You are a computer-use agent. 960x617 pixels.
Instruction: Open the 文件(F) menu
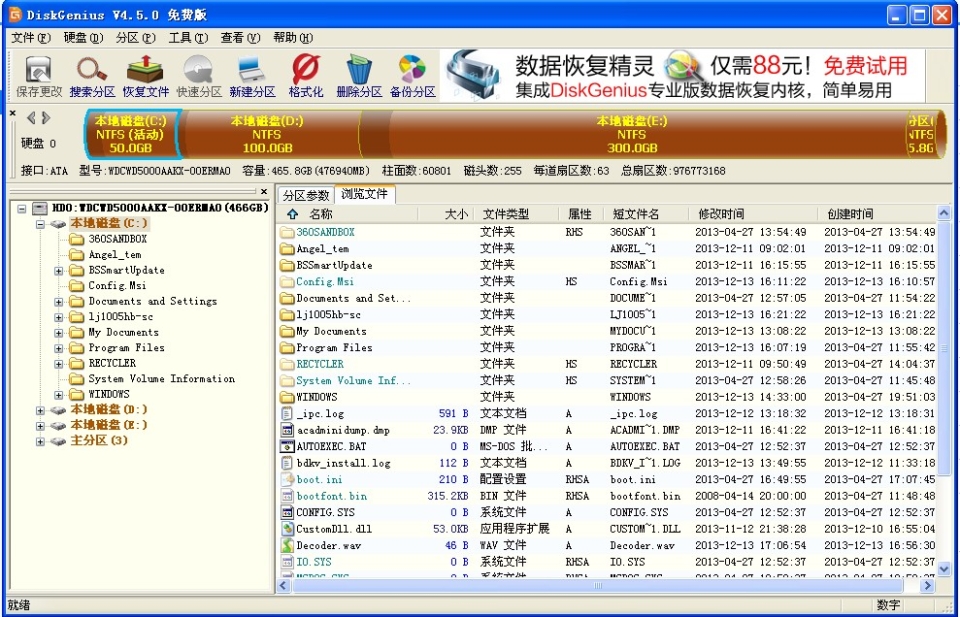tap(31, 38)
